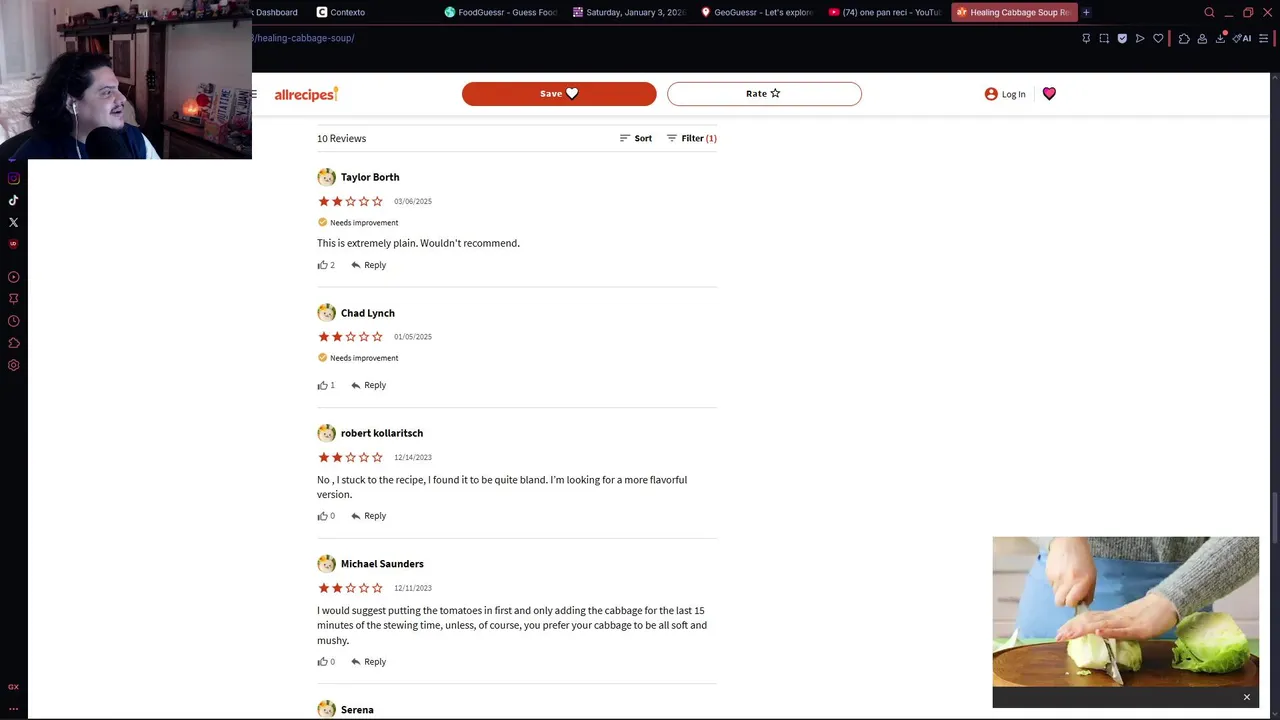Open the Filter (1) dropdown
The width and height of the screenshot is (1280, 720).
pos(691,138)
